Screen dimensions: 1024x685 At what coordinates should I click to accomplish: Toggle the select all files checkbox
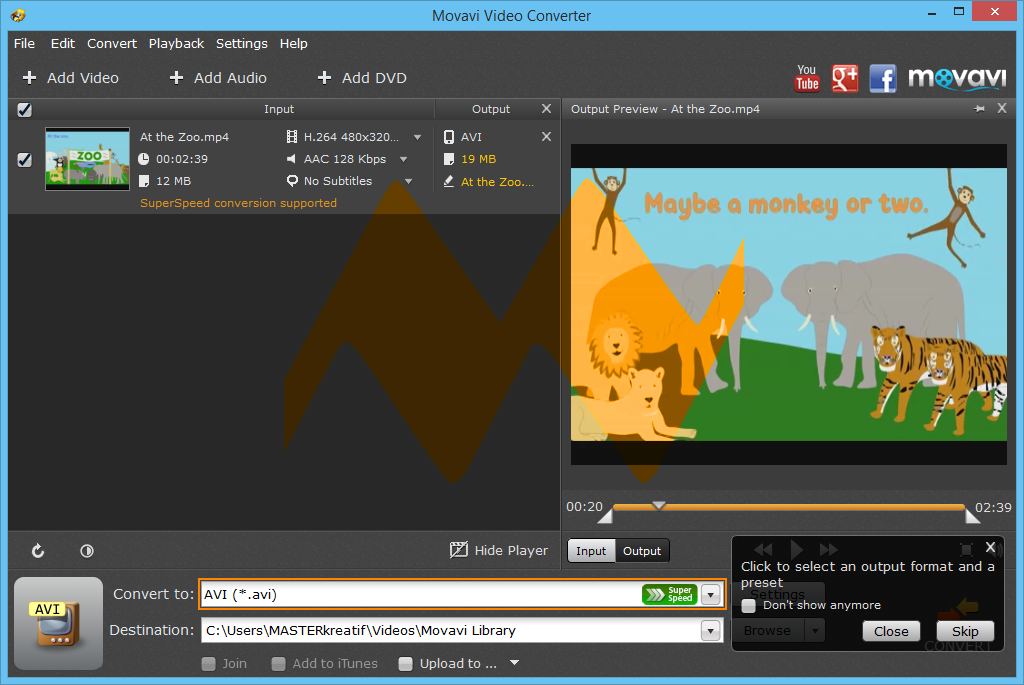coord(24,110)
